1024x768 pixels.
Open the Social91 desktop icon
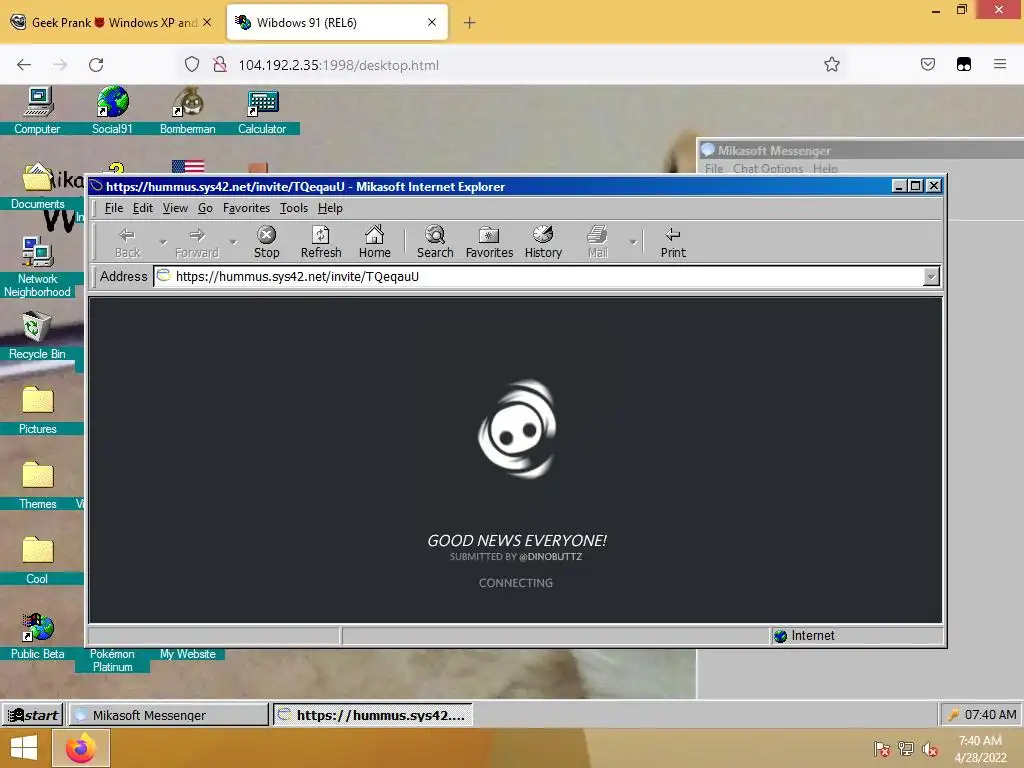click(x=112, y=110)
